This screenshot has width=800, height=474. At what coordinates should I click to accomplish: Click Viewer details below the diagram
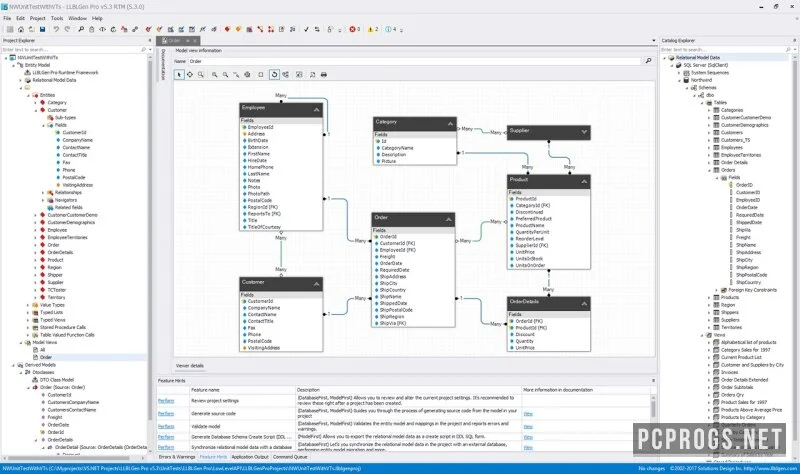click(x=190, y=365)
